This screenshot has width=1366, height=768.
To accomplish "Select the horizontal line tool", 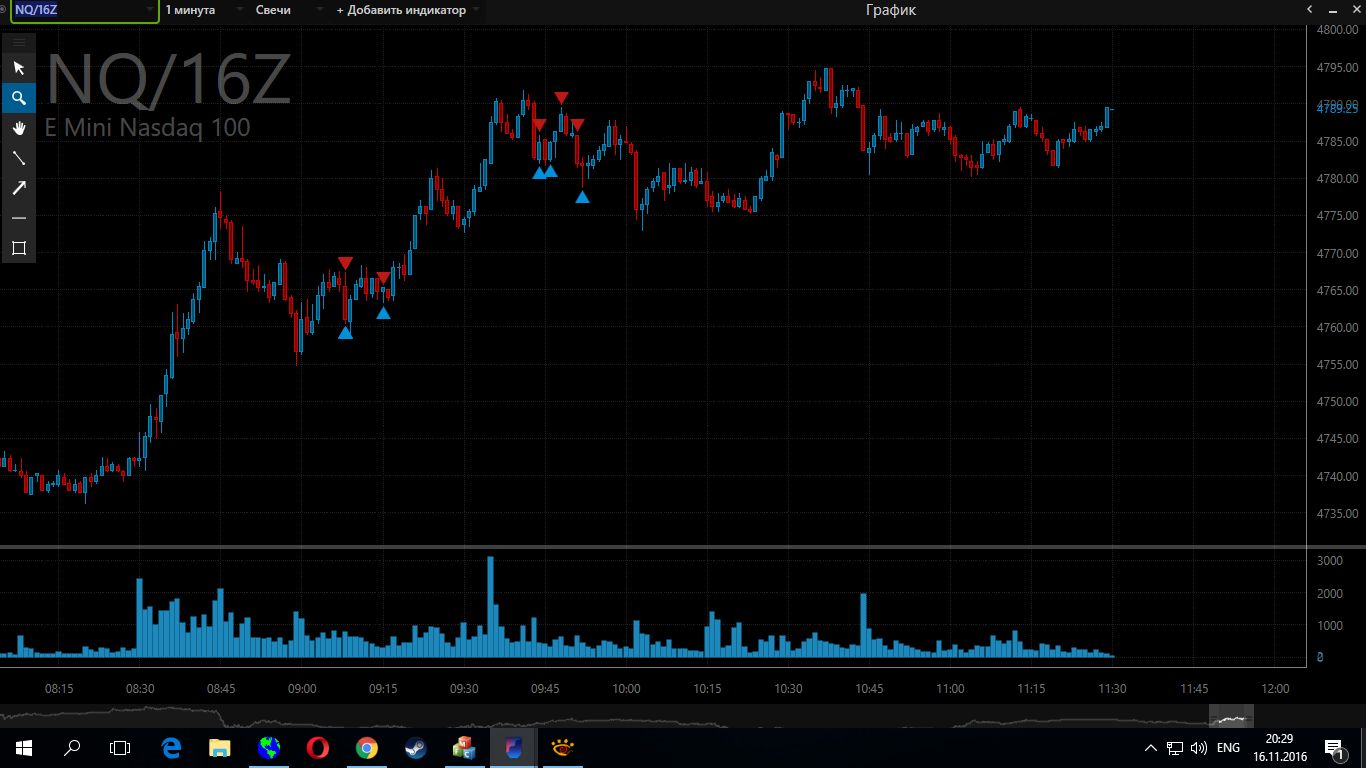I will (x=18, y=218).
